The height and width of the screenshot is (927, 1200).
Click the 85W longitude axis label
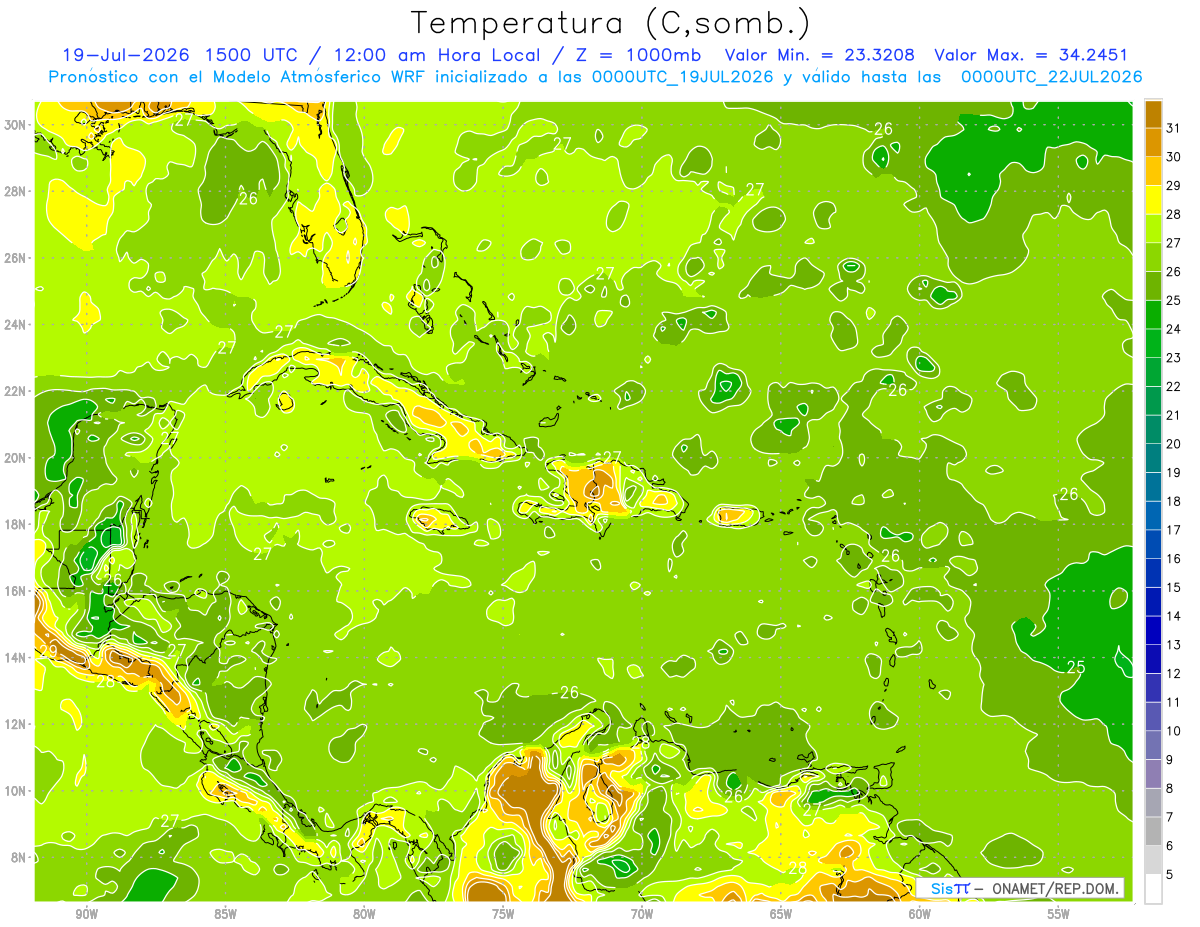[225, 914]
